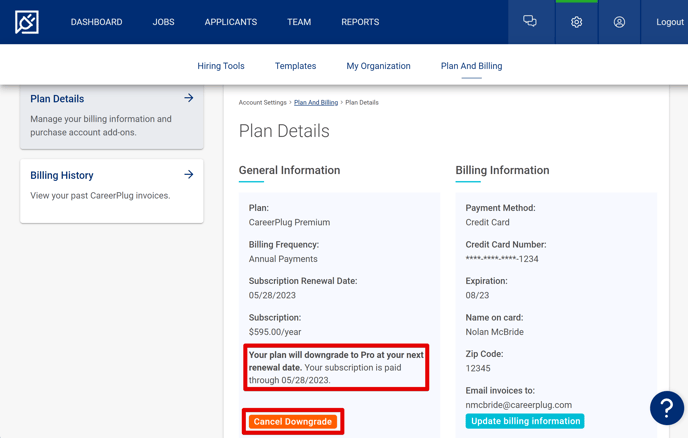Open the messages chat icon
Image resolution: width=688 pixels, height=438 pixels.
530,21
